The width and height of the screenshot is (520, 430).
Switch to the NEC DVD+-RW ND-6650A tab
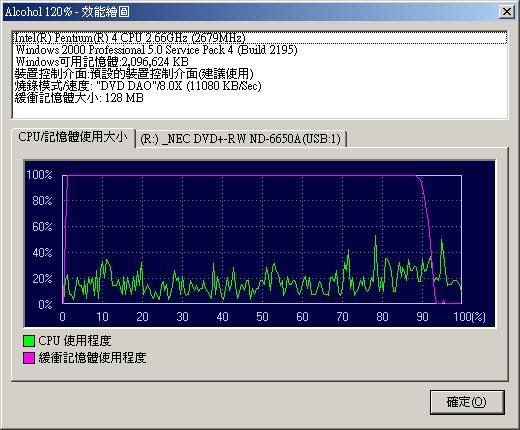click(x=241, y=139)
